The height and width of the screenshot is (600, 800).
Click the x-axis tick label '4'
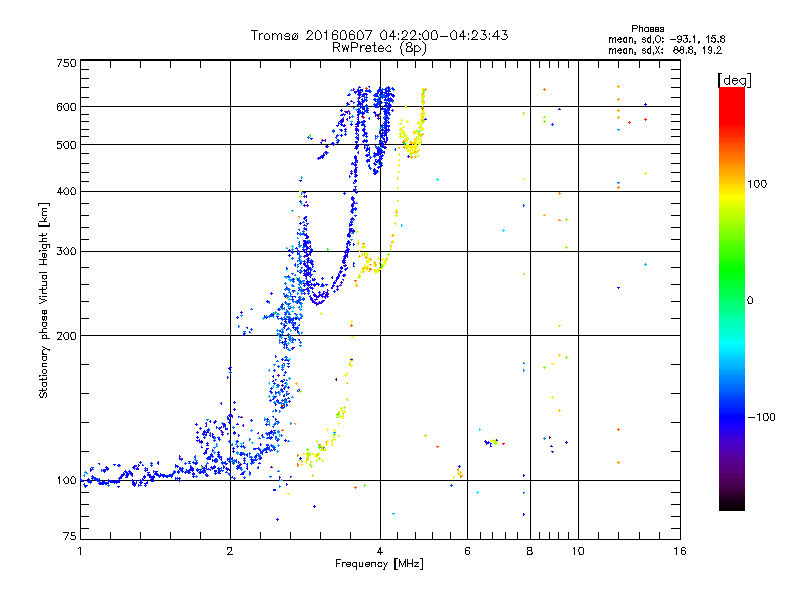click(x=380, y=551)
